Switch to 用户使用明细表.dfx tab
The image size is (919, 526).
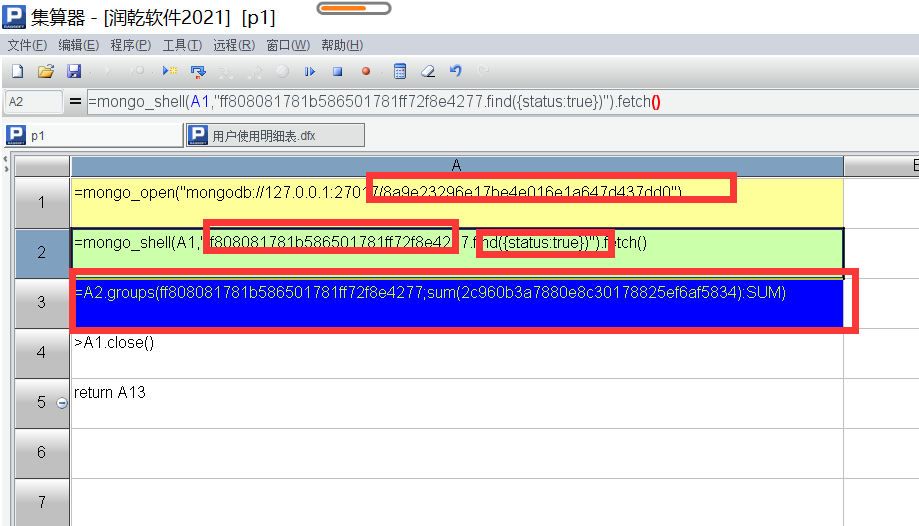(275, 135)
